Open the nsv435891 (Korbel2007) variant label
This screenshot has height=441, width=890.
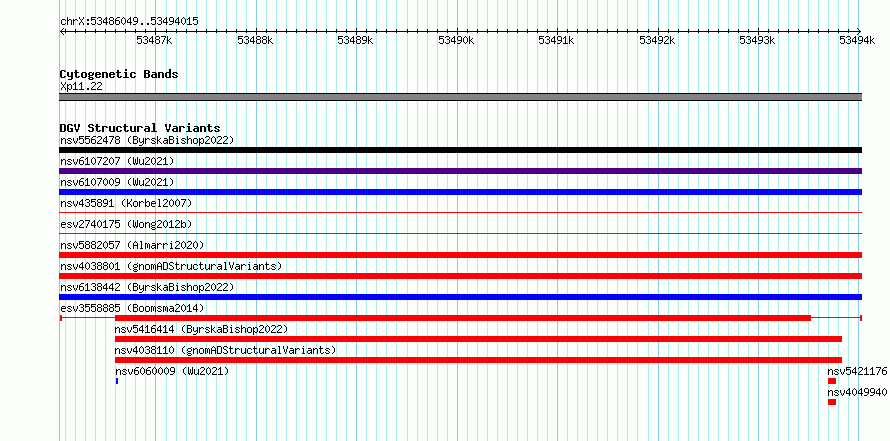point(126,203)
